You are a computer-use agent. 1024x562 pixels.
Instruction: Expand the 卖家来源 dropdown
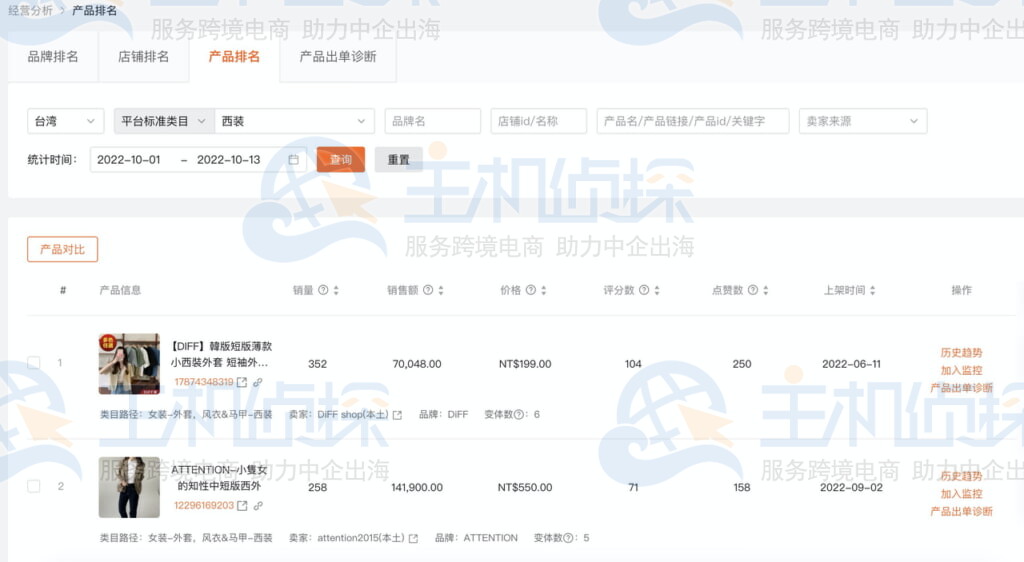point(863,121)
